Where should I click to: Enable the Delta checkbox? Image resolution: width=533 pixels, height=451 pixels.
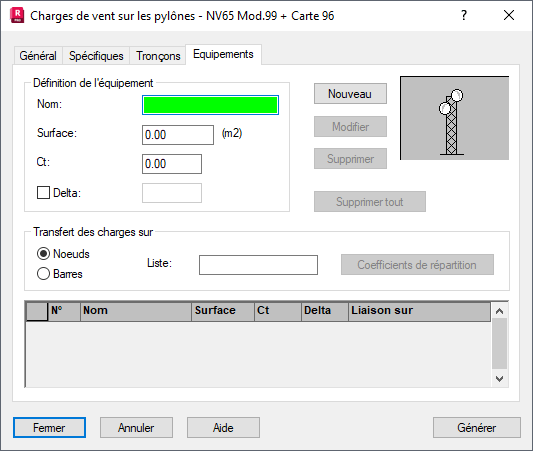43,193
